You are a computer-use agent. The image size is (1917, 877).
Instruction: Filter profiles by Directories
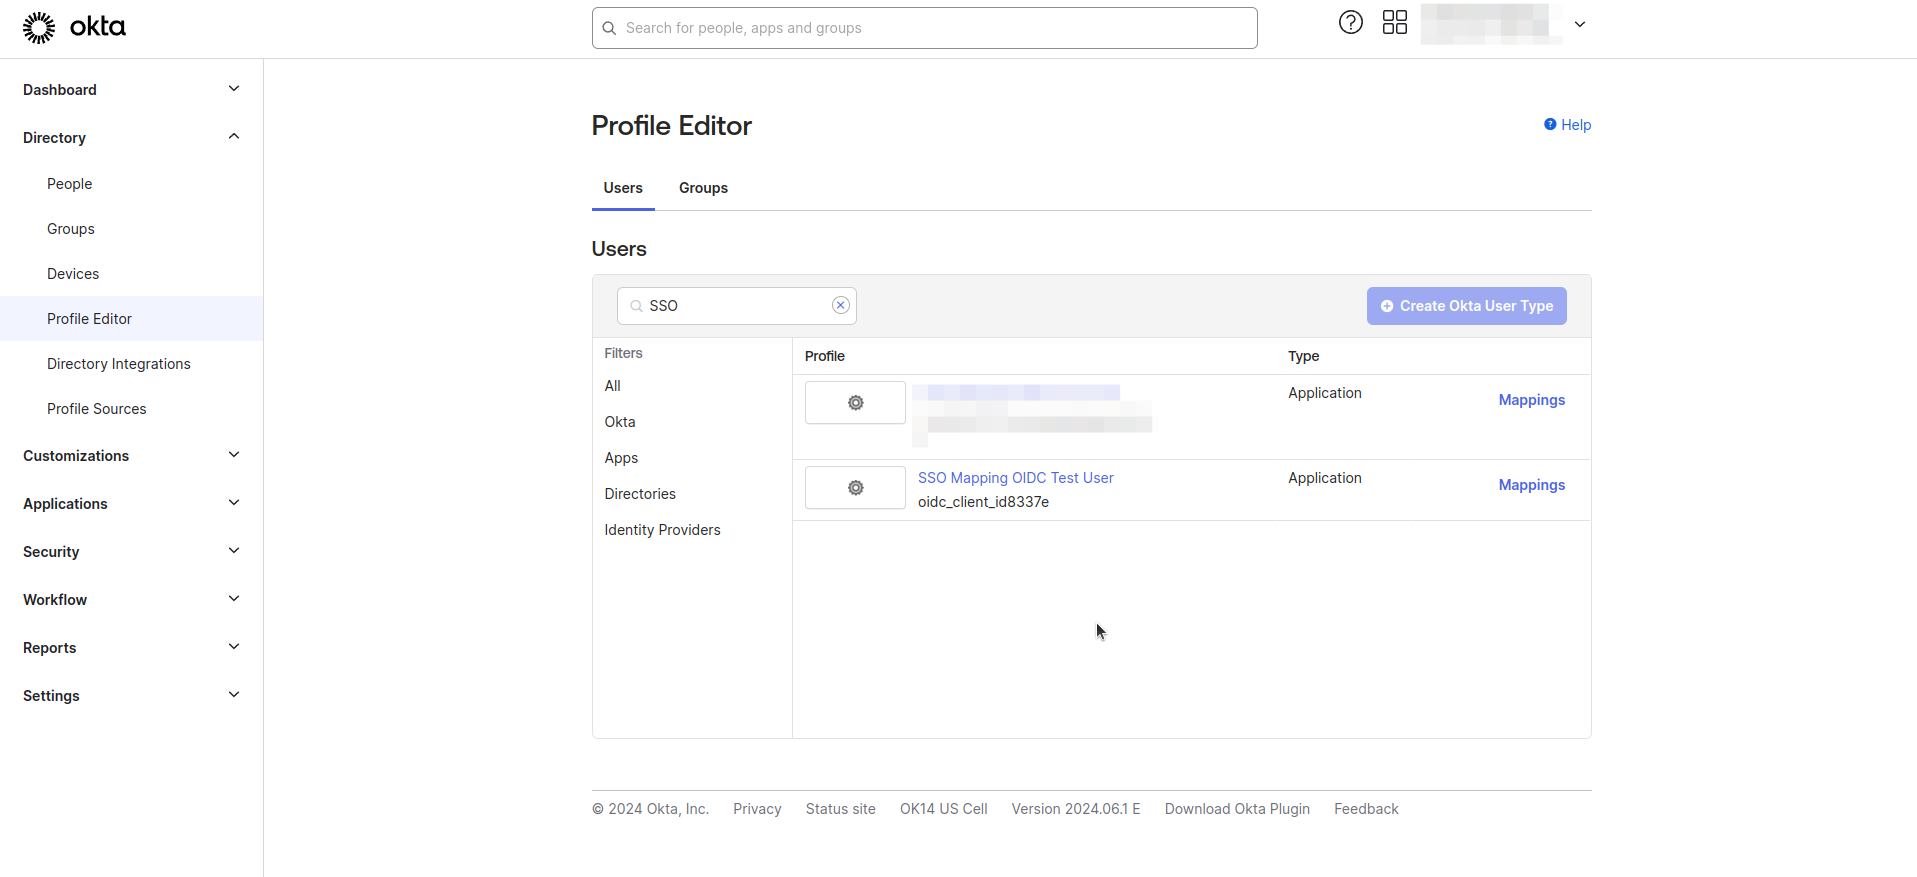coord(640,494)
